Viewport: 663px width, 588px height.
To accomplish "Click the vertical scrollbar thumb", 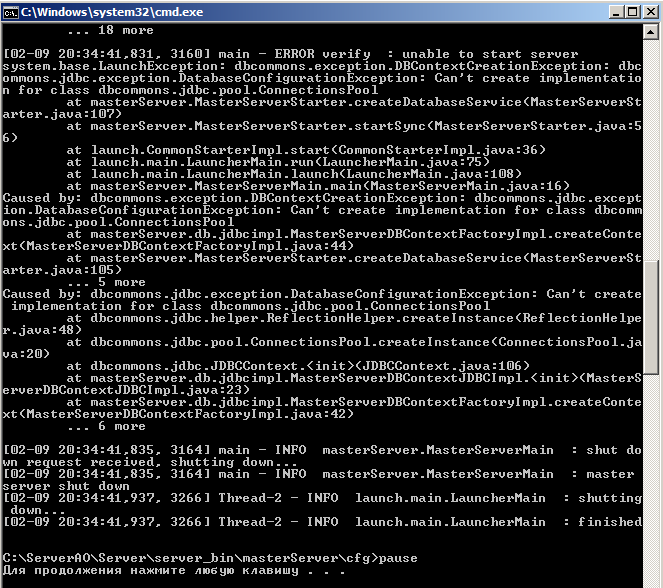I will pos(651,317).
